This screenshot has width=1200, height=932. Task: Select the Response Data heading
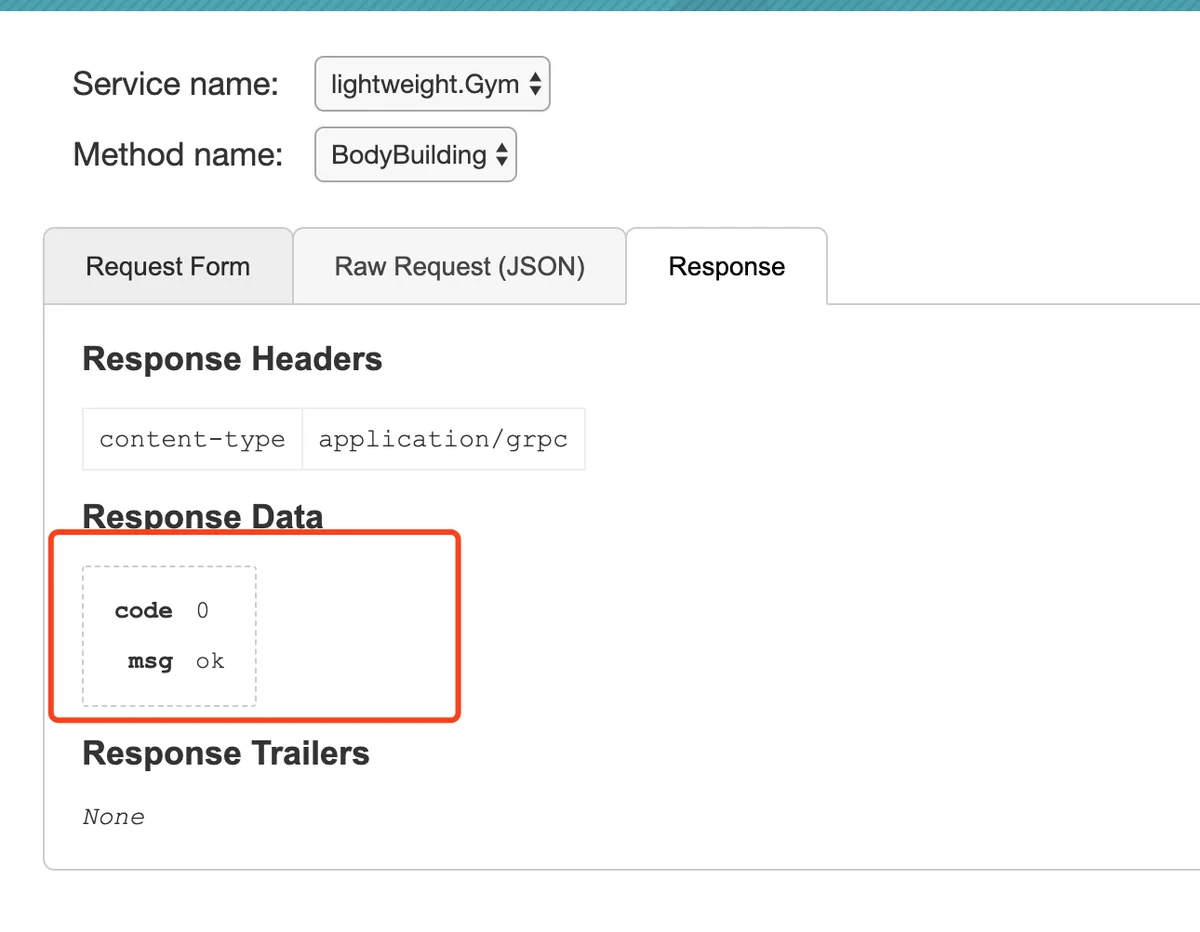(x=203, y=517)
